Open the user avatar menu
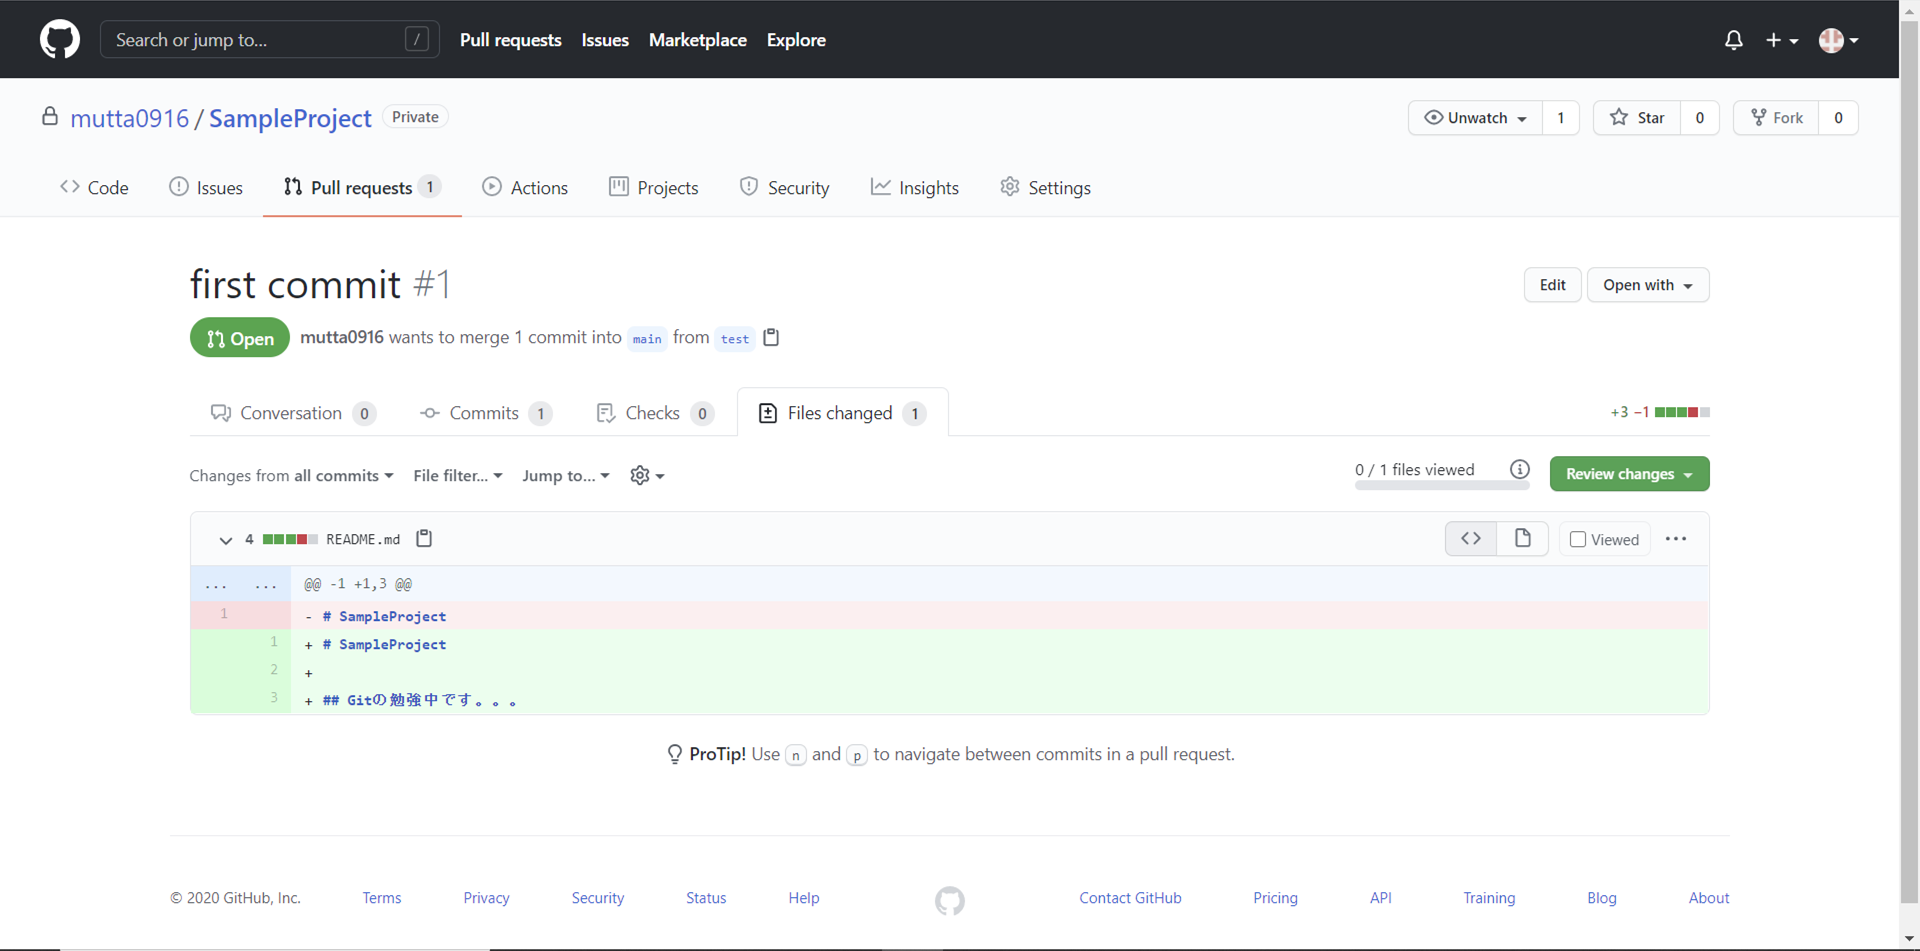This screenshot has width=1920, height=951. (x=1838, y=40)
